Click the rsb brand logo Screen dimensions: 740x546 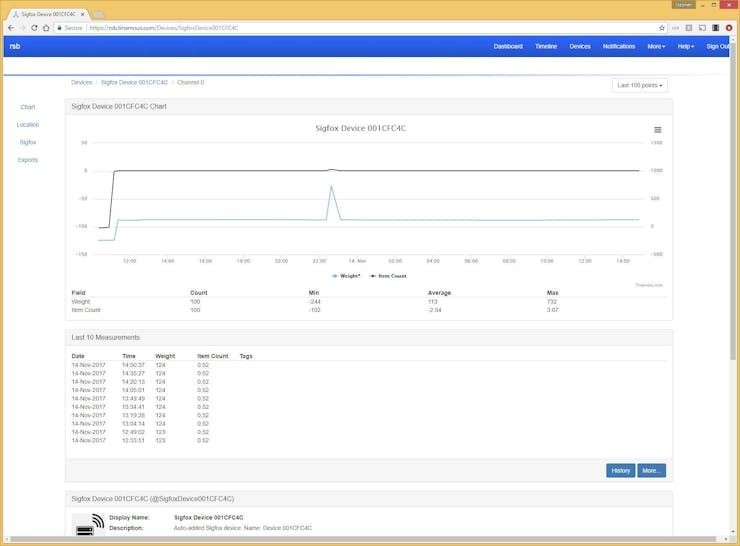(15, 46)
